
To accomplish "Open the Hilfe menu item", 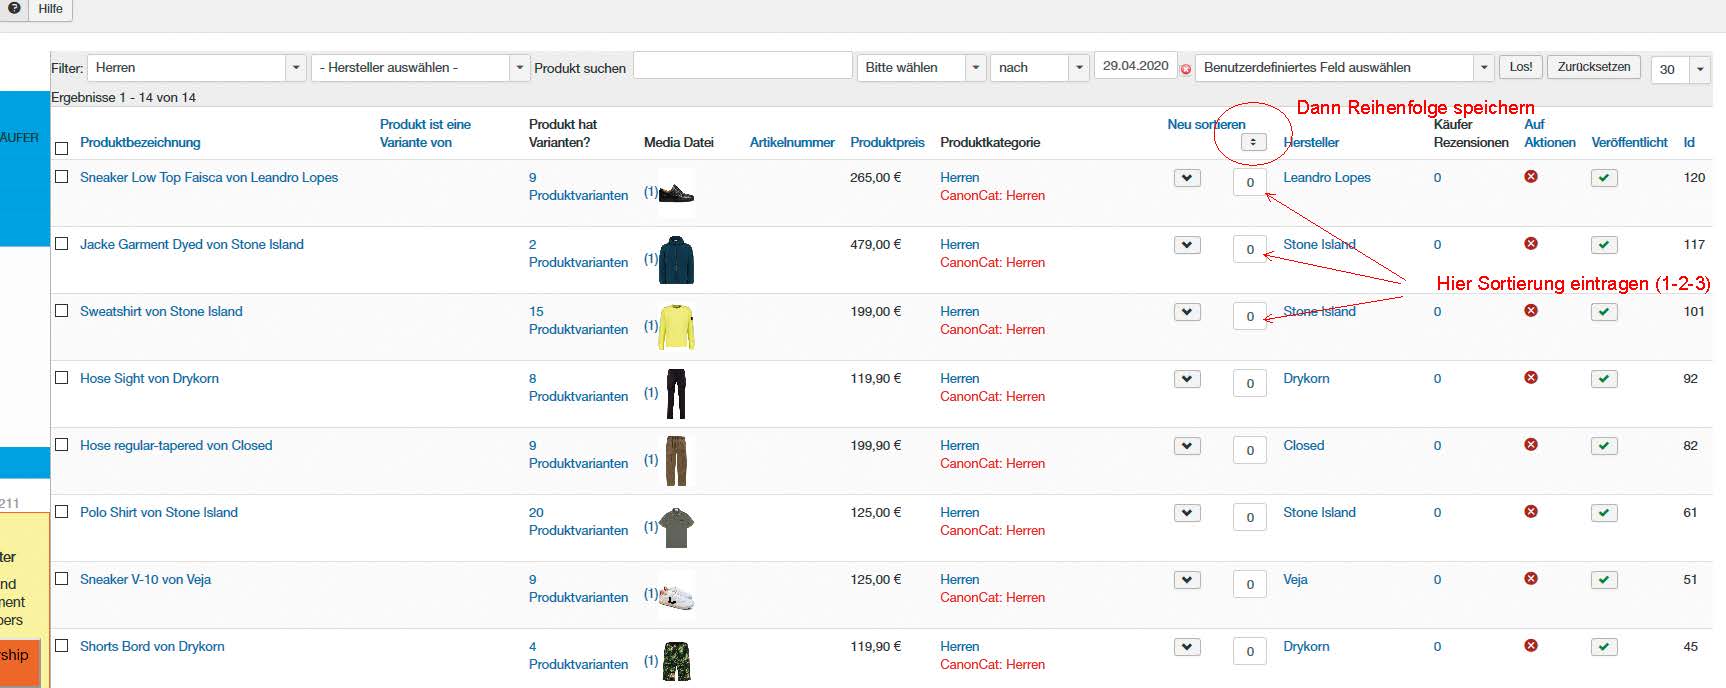I will click(50, 9).
